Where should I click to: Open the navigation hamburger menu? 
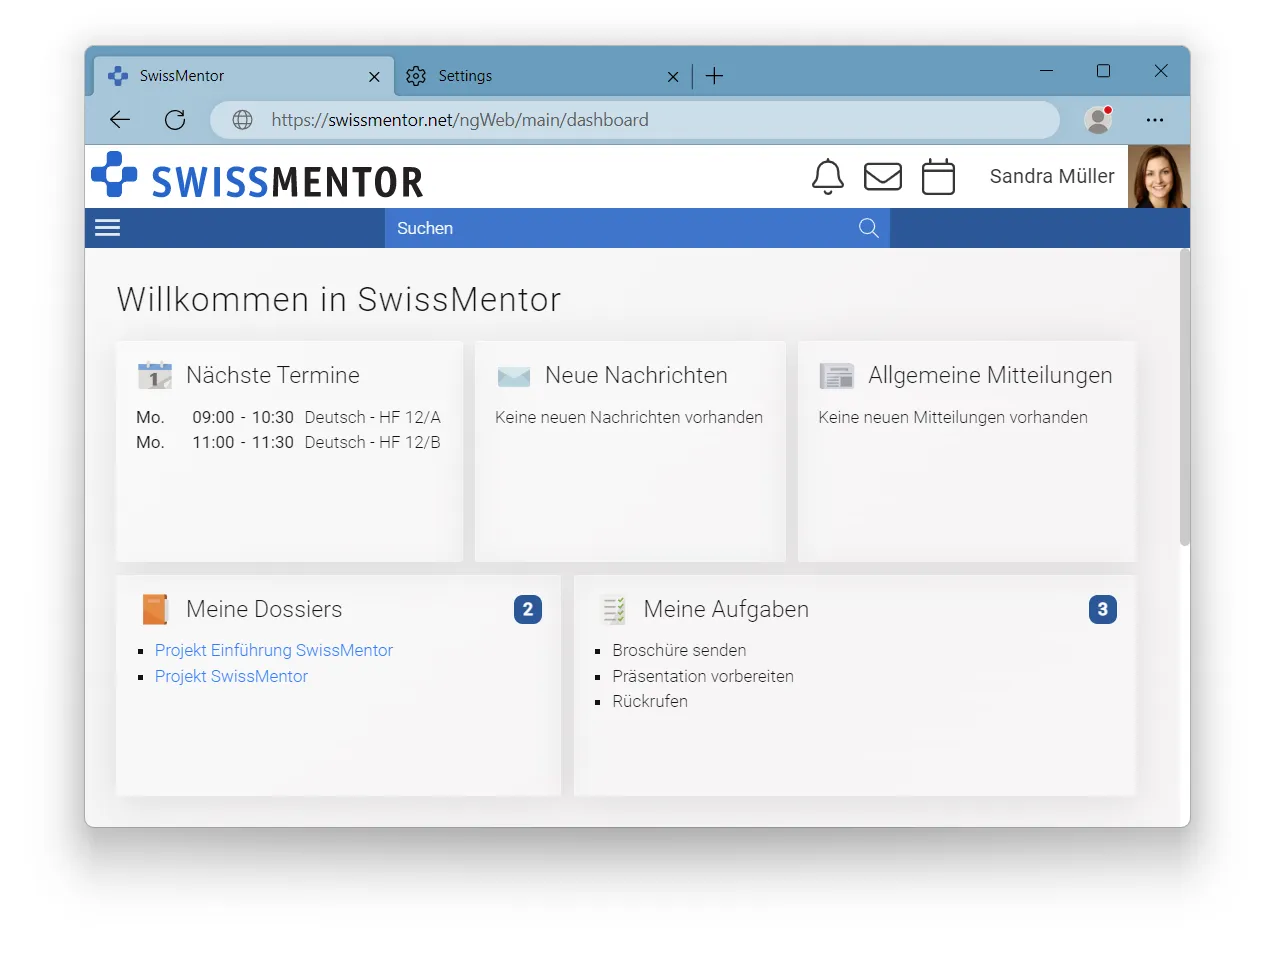(107, 227)
